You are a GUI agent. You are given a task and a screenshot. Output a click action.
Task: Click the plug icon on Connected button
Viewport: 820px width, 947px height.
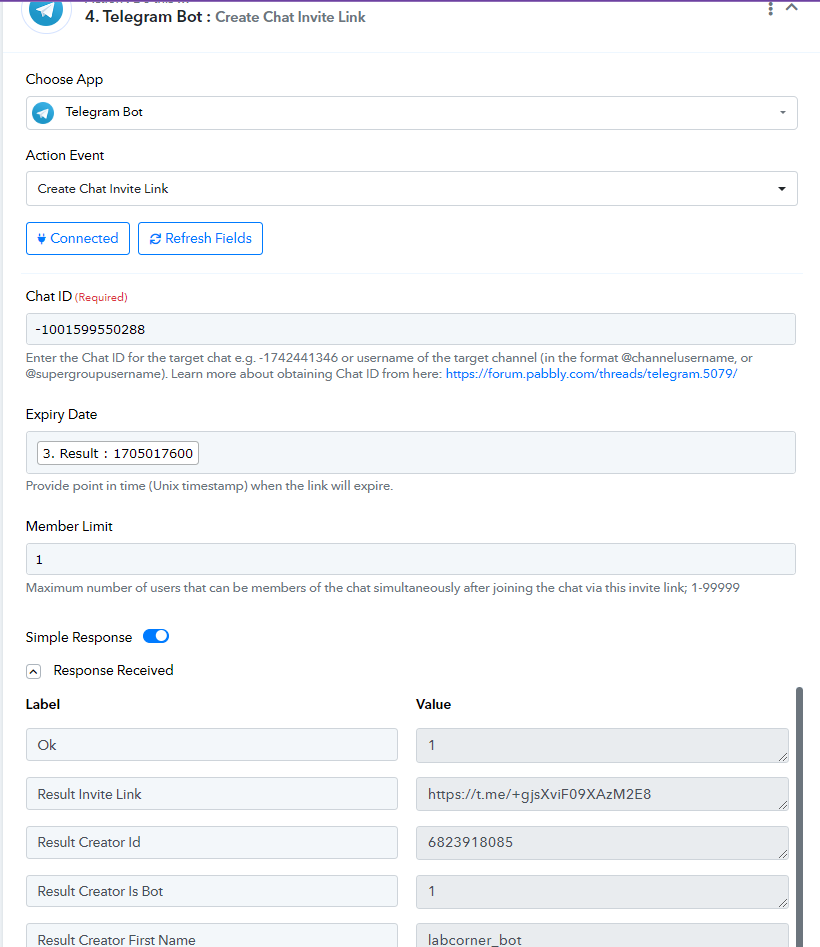tap(42, 239)
